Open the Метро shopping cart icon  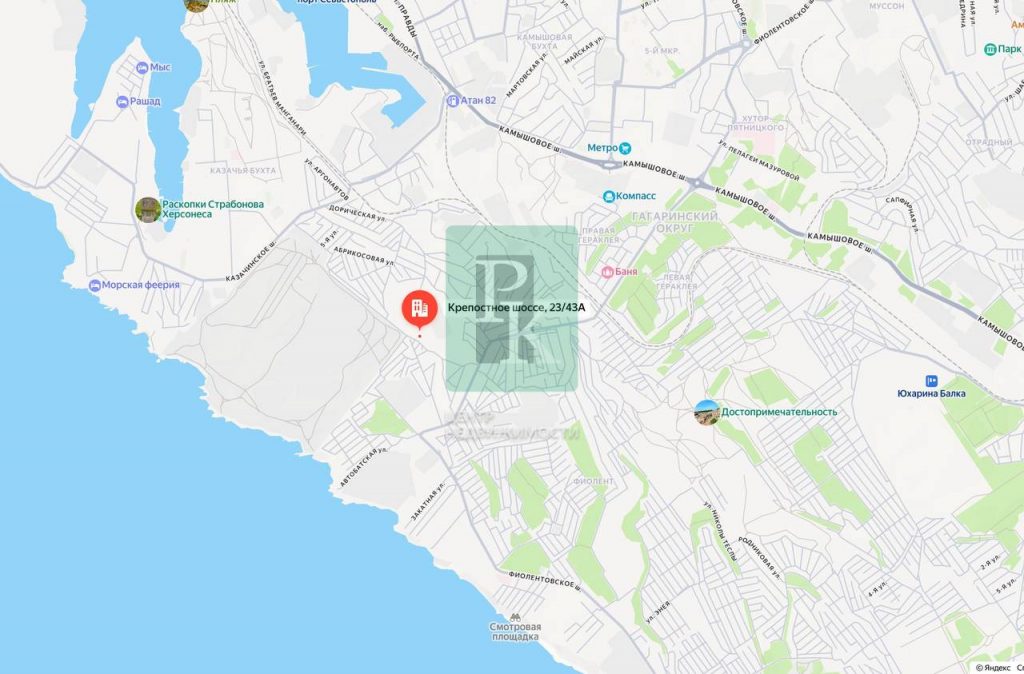626,148
